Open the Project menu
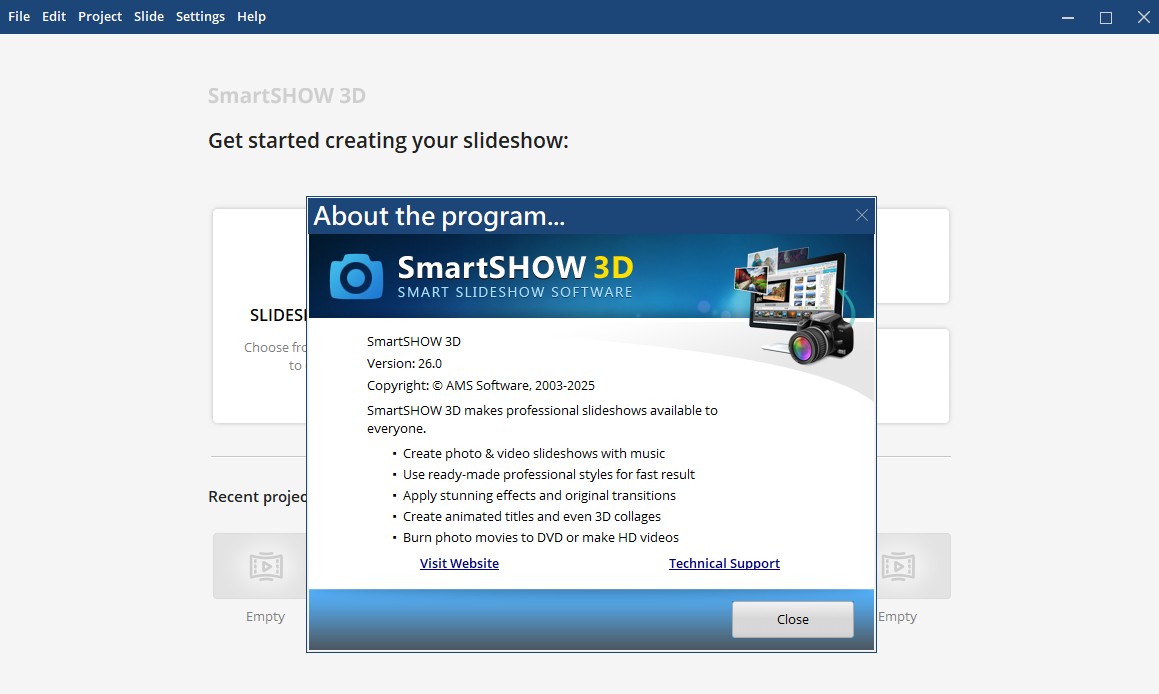Screen dimensions: 1159x694 [x=100, y=17]
